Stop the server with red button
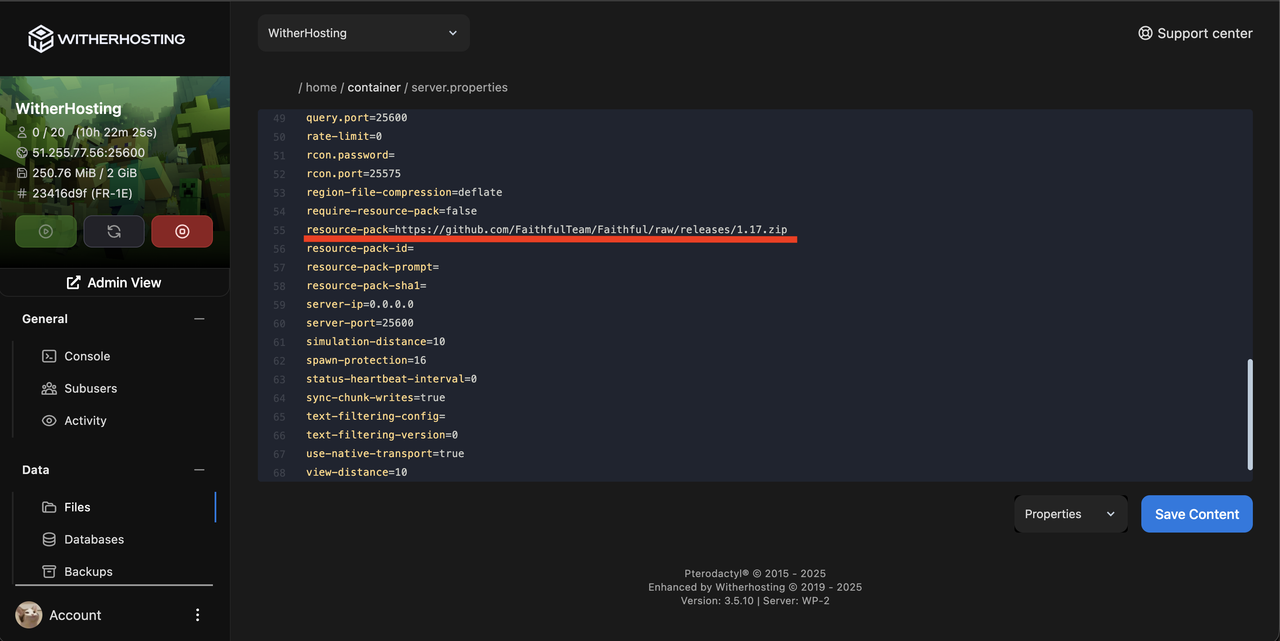 pos(182,231)
